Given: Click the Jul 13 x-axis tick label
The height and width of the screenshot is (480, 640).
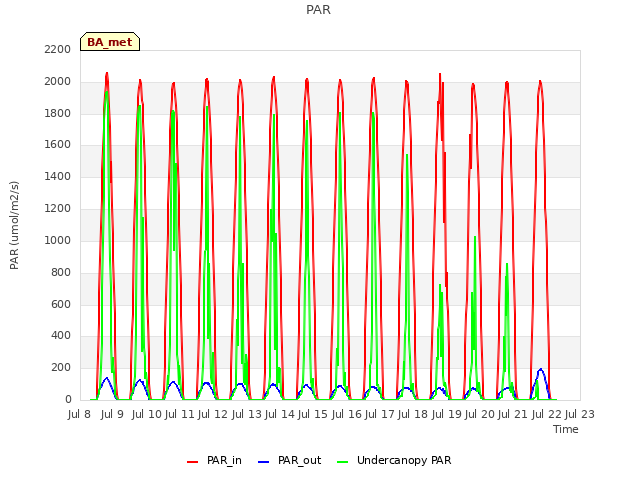Looking at the screenshot, I should [x=247, y=414].
